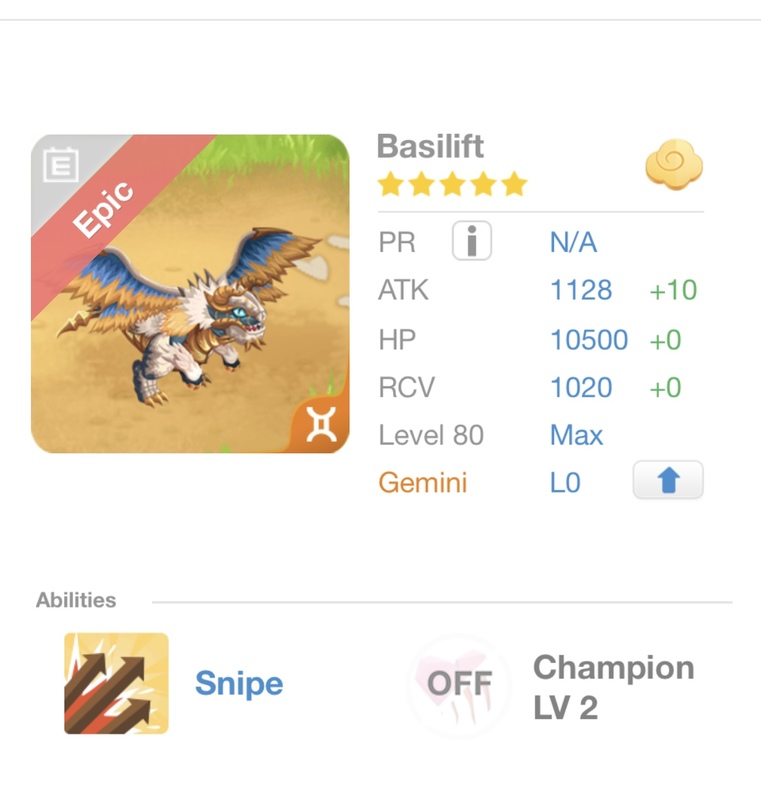This screenshot has height=800, width=761.
Task: Click the Champion LV 2 label
Action: tap(613, 687)
